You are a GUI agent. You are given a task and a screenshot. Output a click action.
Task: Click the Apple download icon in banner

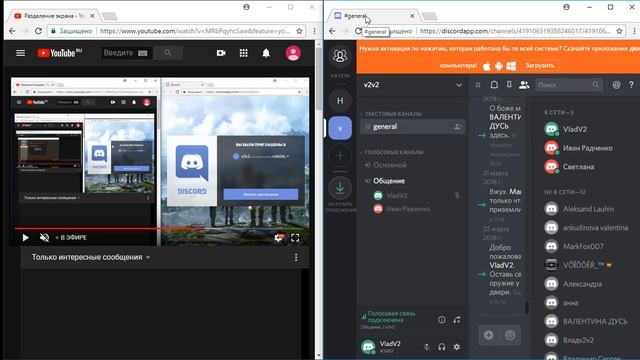tap(487, 66)
